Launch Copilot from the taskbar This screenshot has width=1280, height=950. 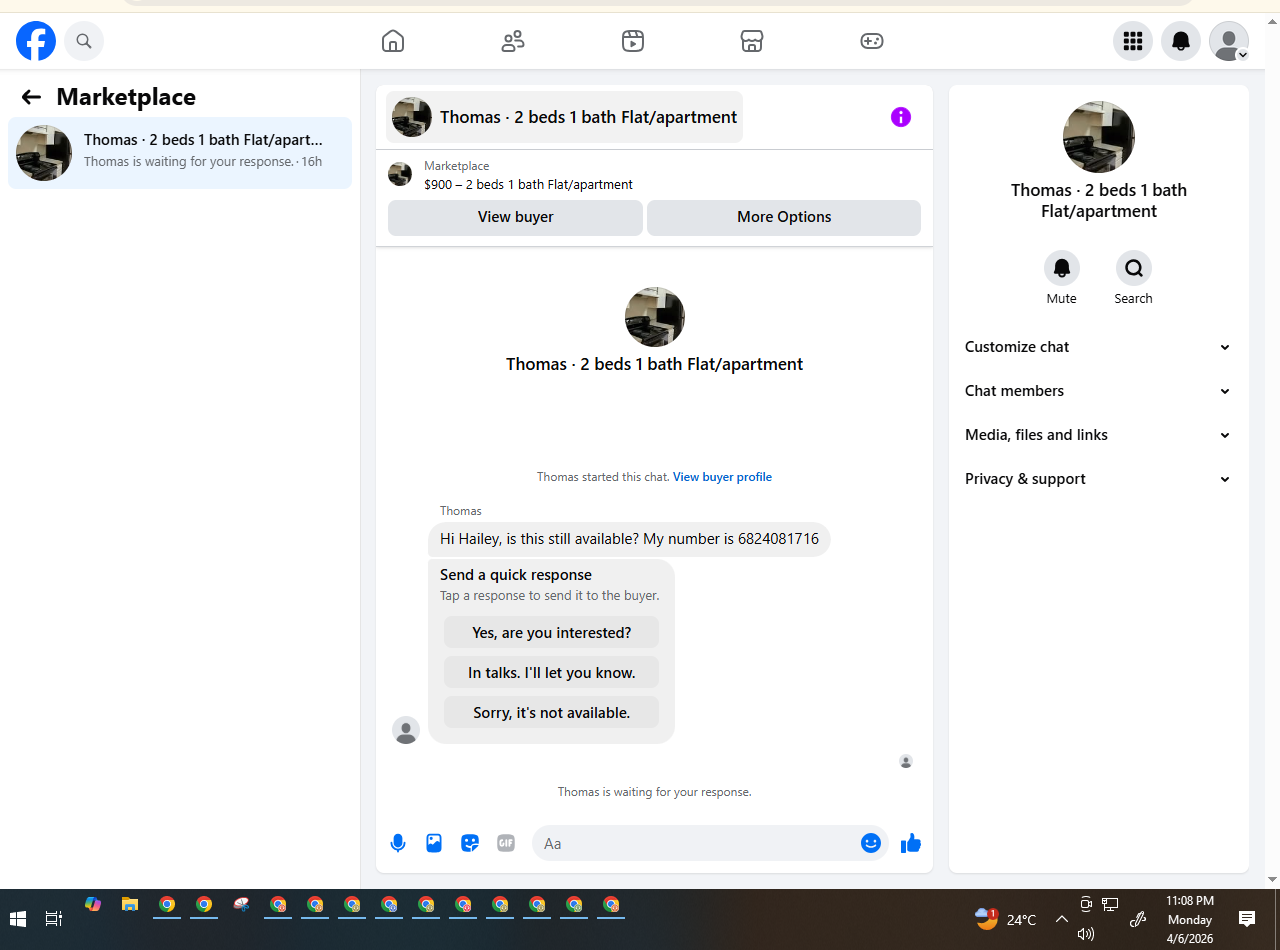93,904
